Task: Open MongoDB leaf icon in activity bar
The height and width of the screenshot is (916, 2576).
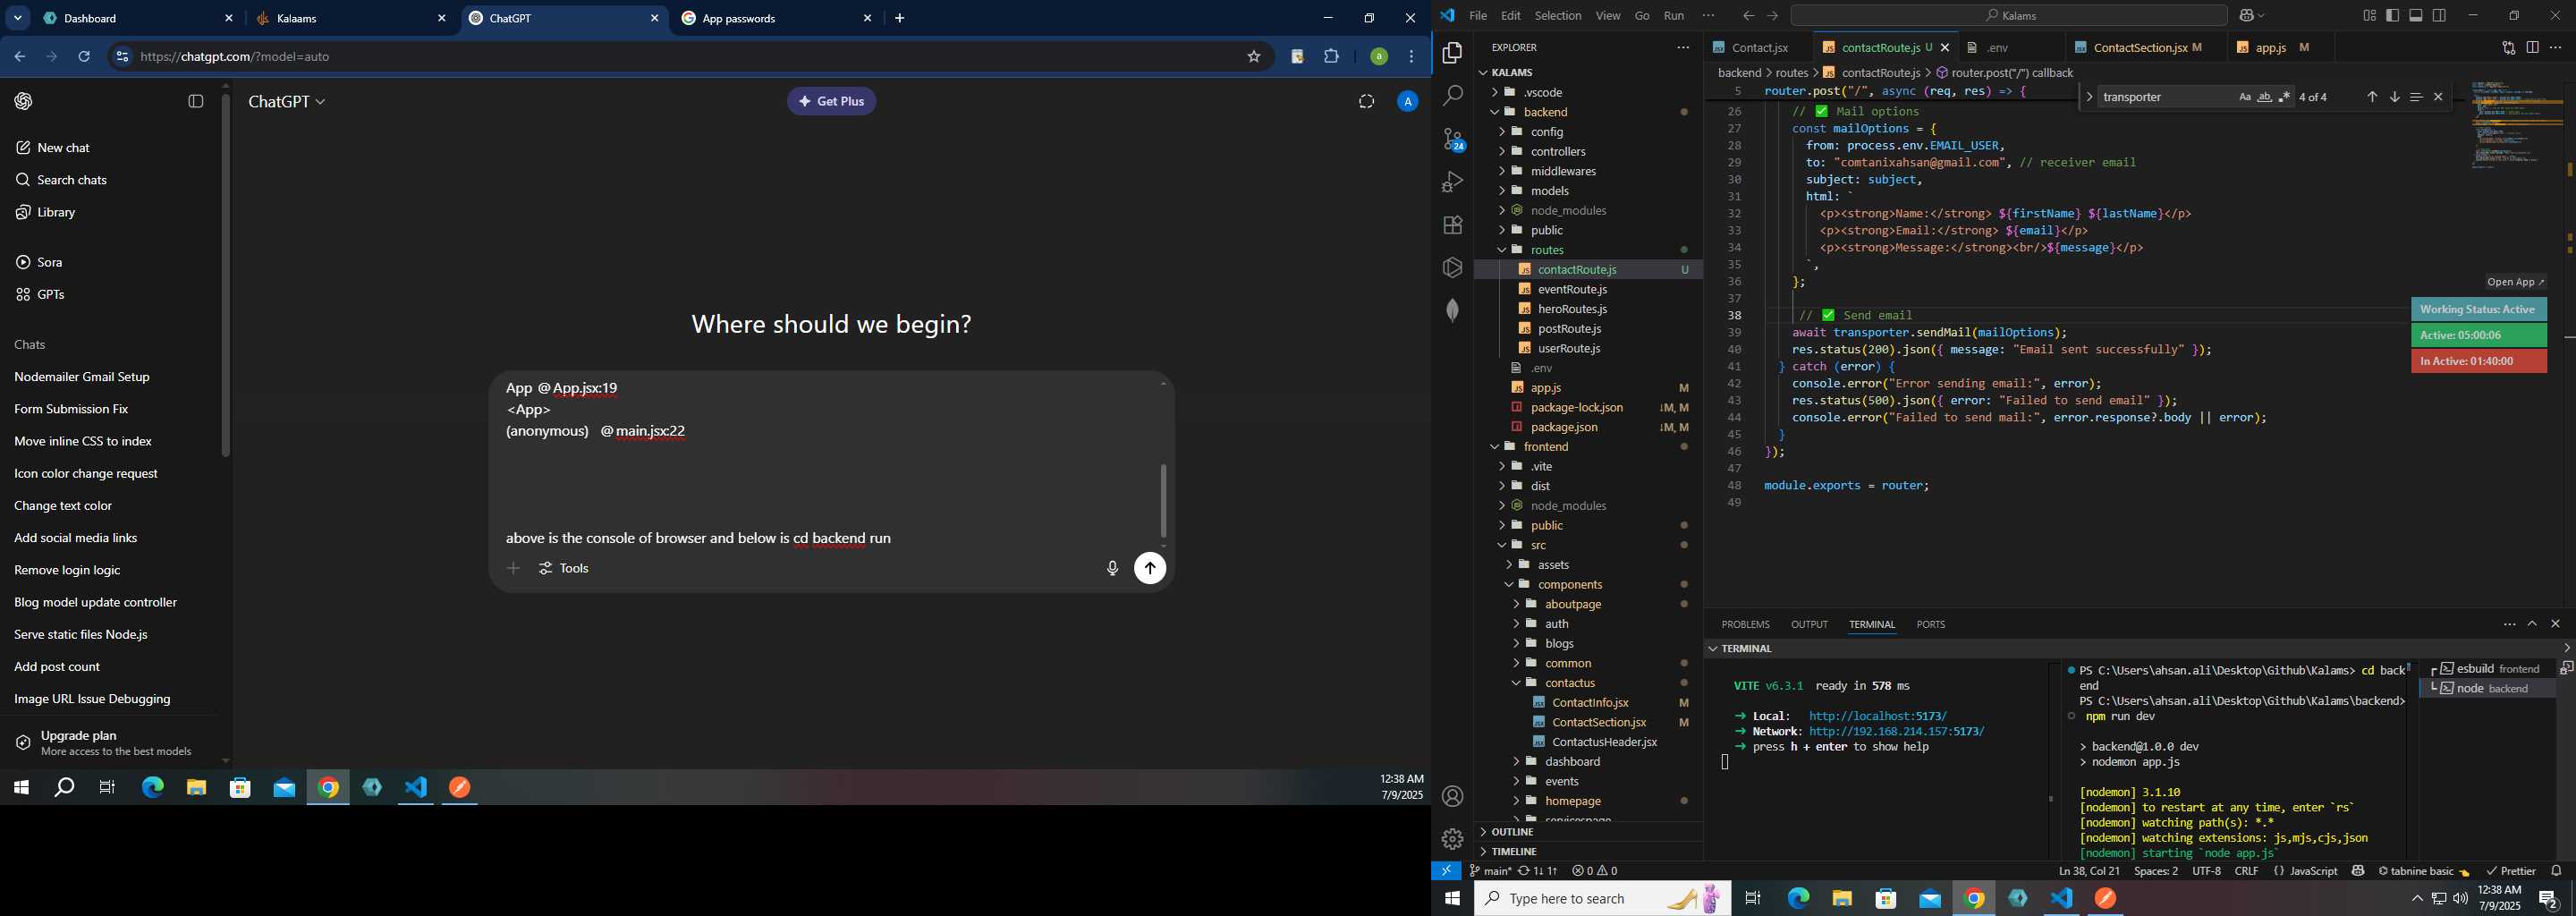Action: [x=1452, y=310]
